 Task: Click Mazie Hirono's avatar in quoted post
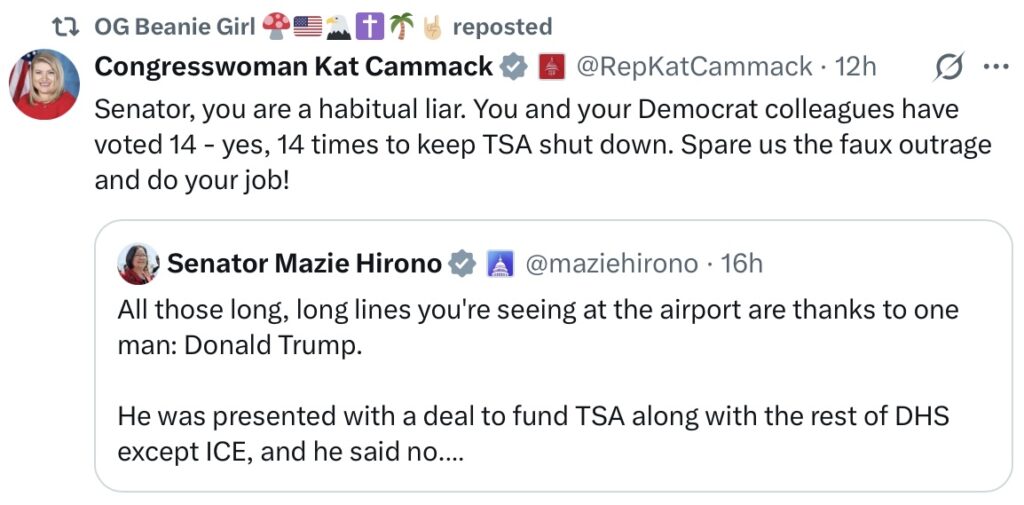(x=138, y=264)
